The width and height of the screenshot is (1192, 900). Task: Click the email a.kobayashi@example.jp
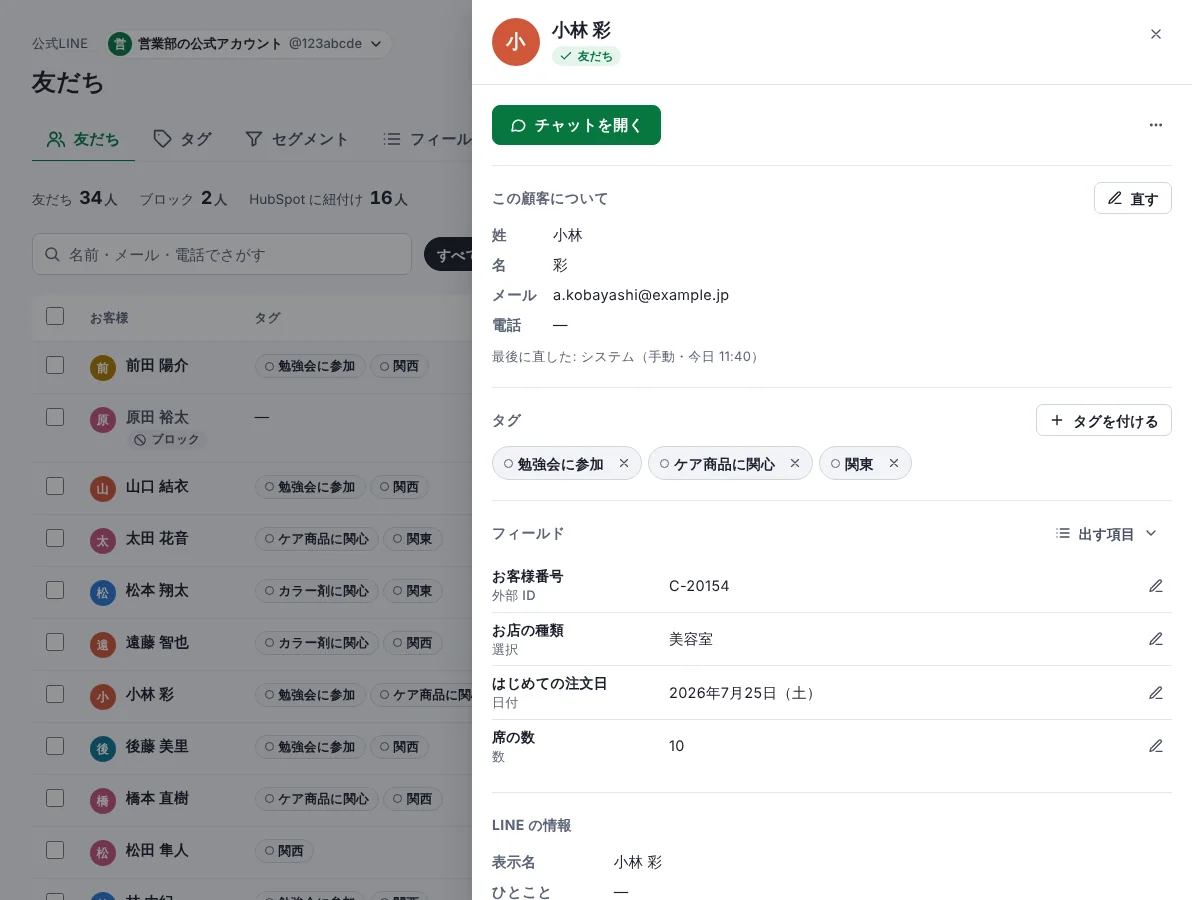coord(640,295)
